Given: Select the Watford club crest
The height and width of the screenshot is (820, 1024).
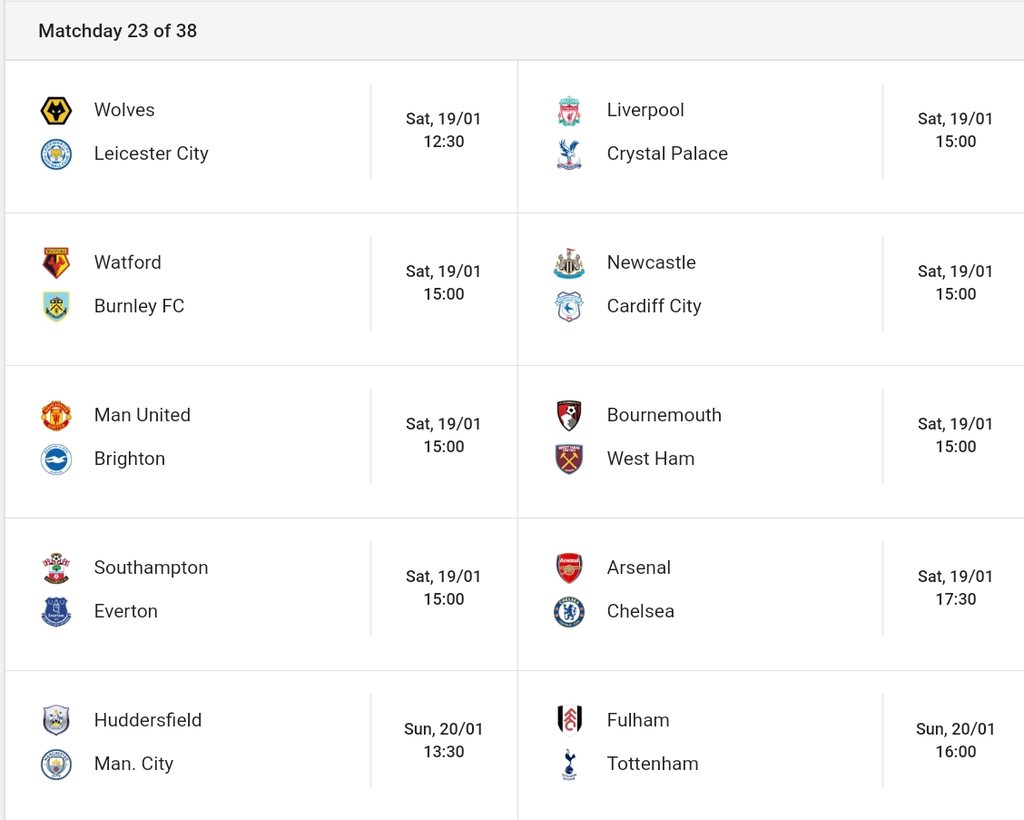Looking at the screenshot, I should pos(56,263).
